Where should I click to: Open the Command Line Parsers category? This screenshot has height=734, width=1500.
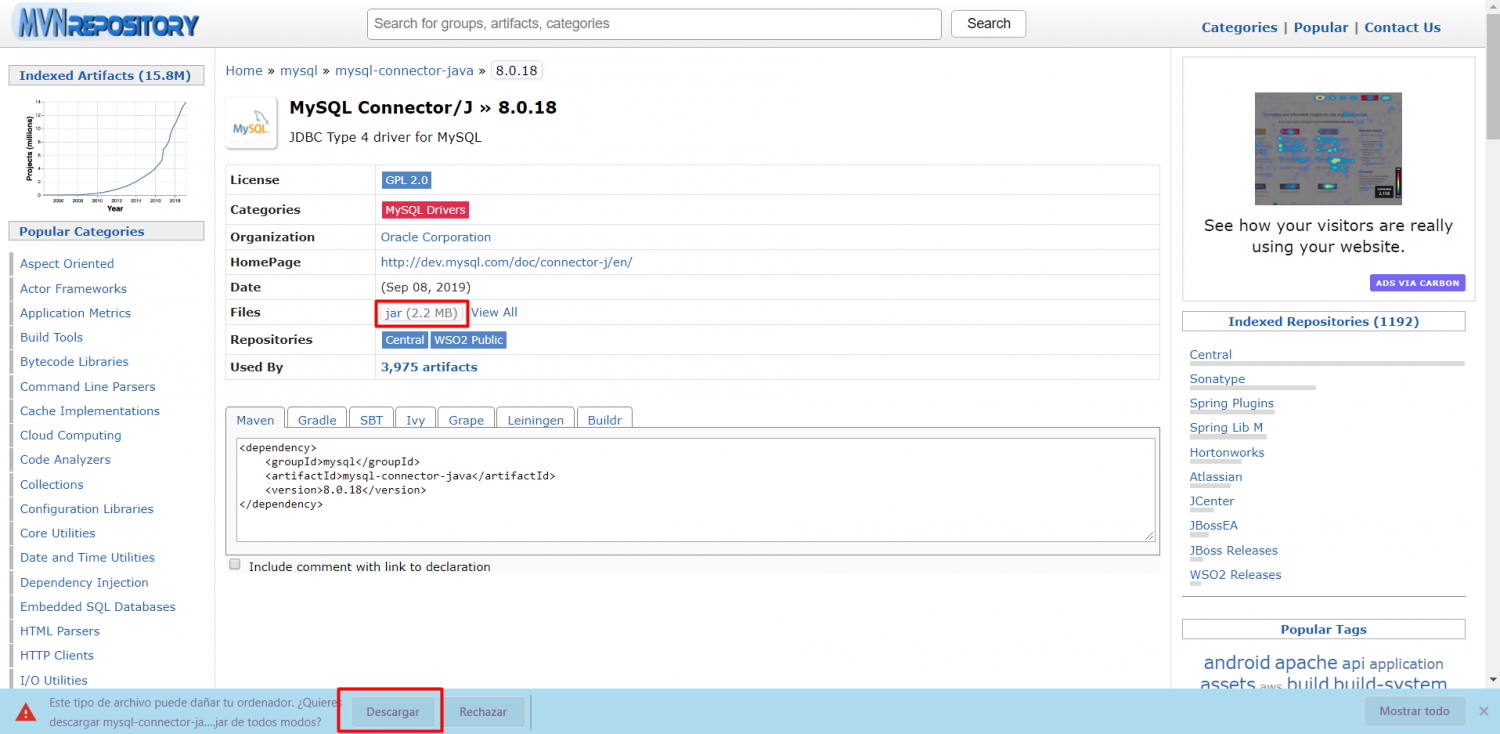(87, 387)
